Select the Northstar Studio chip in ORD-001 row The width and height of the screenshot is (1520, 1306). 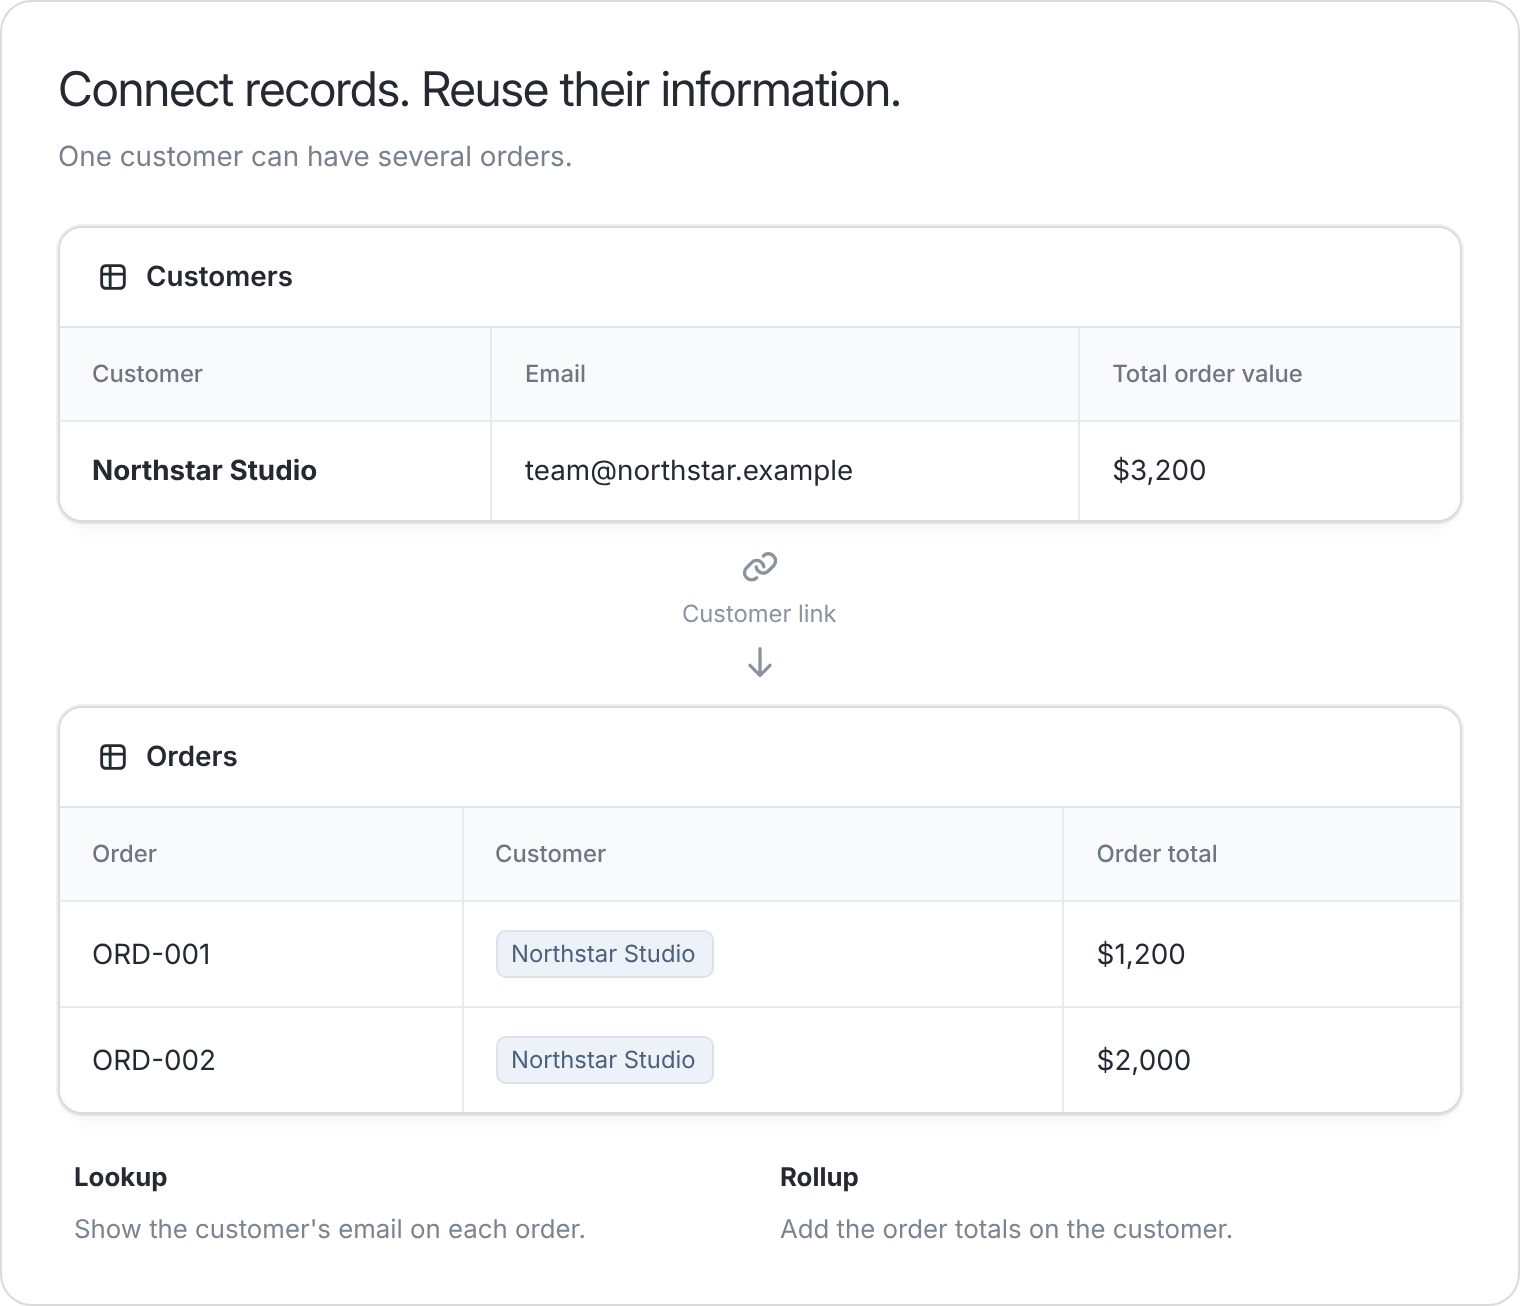coord(604,954)
